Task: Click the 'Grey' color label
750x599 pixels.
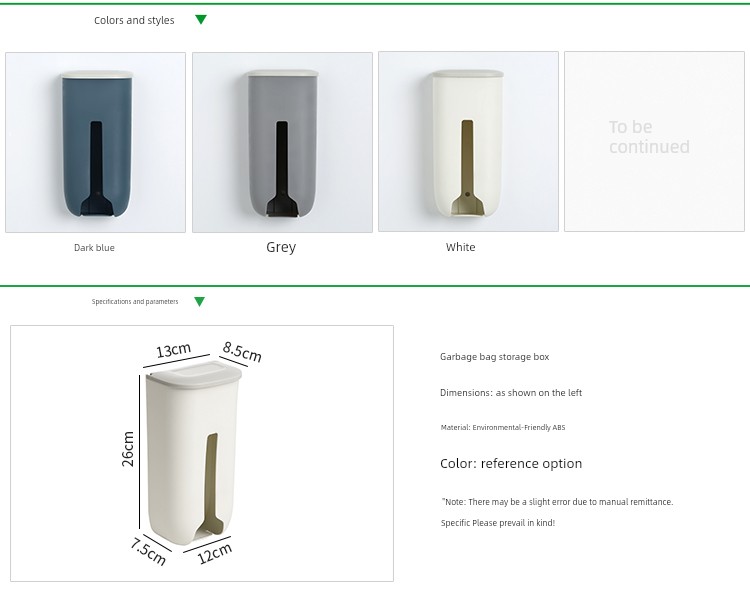Action: coord(281,247)
